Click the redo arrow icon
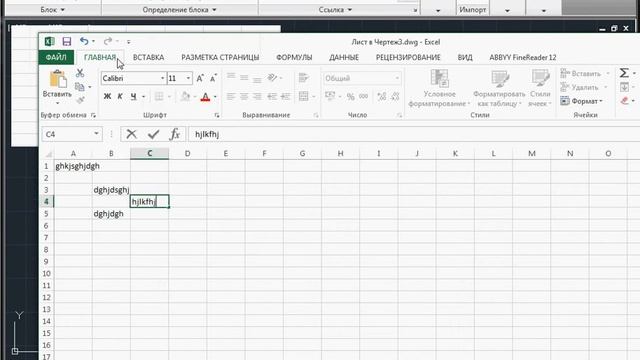Screen dimensions: 640x360 (x=108, y=41)
